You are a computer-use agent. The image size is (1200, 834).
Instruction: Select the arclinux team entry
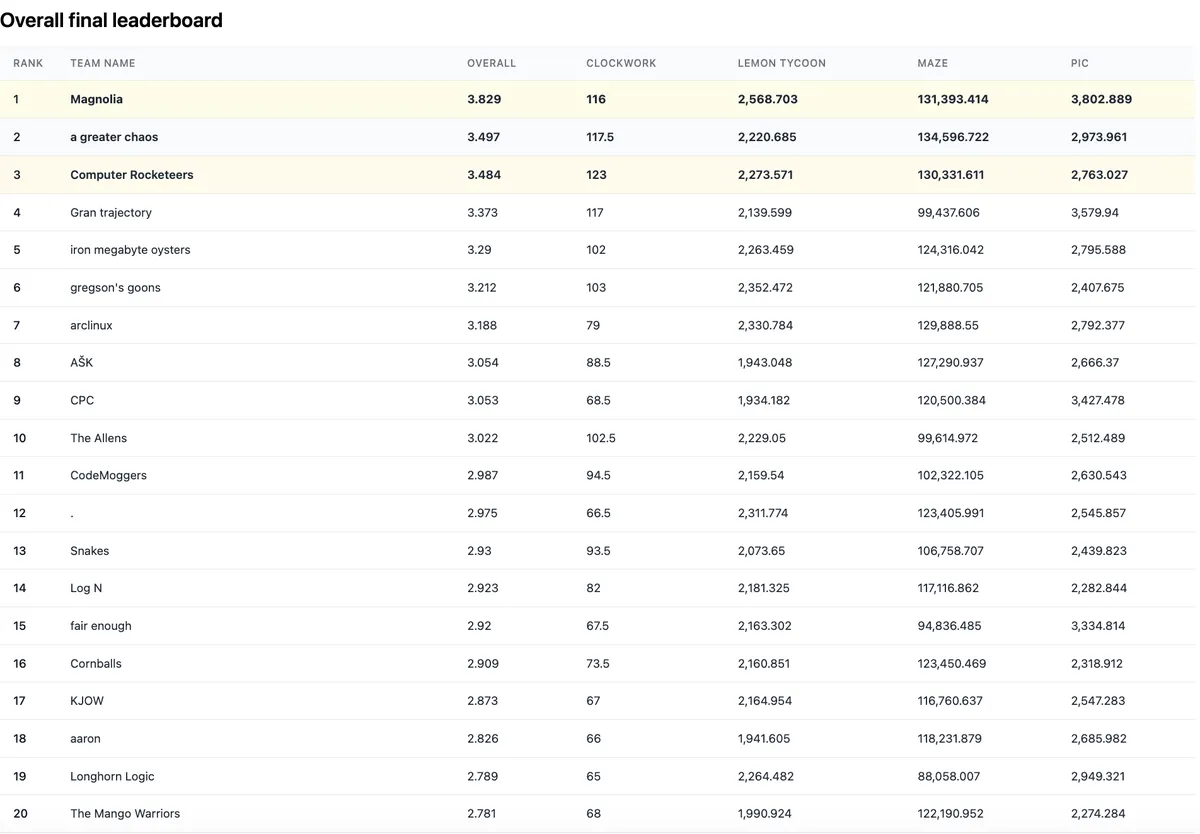click(x=92, y=325)
